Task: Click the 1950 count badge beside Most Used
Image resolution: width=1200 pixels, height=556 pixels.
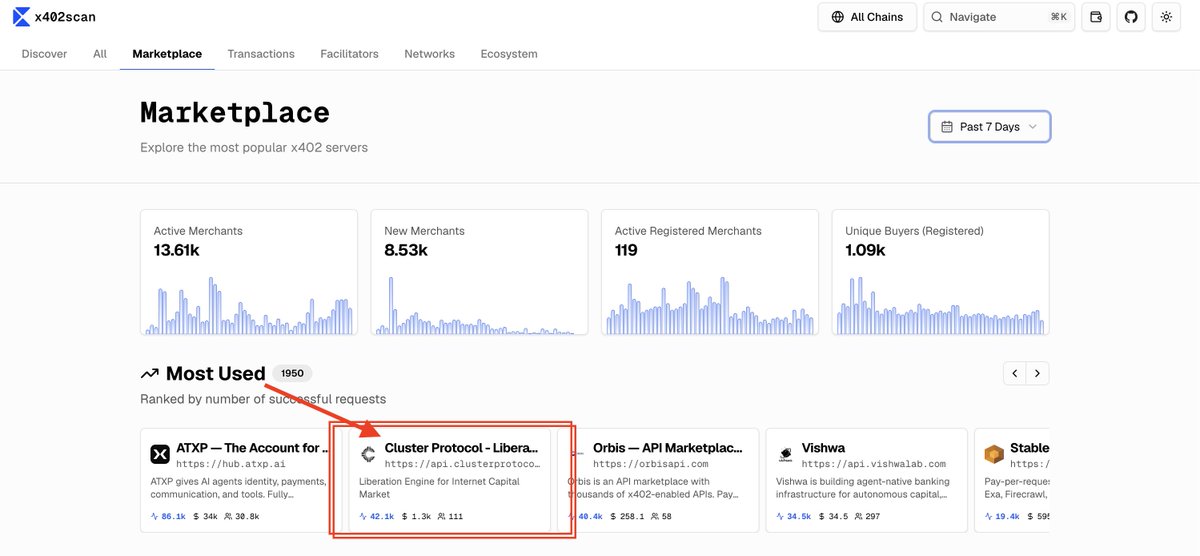Action: (x=292, y=373)
